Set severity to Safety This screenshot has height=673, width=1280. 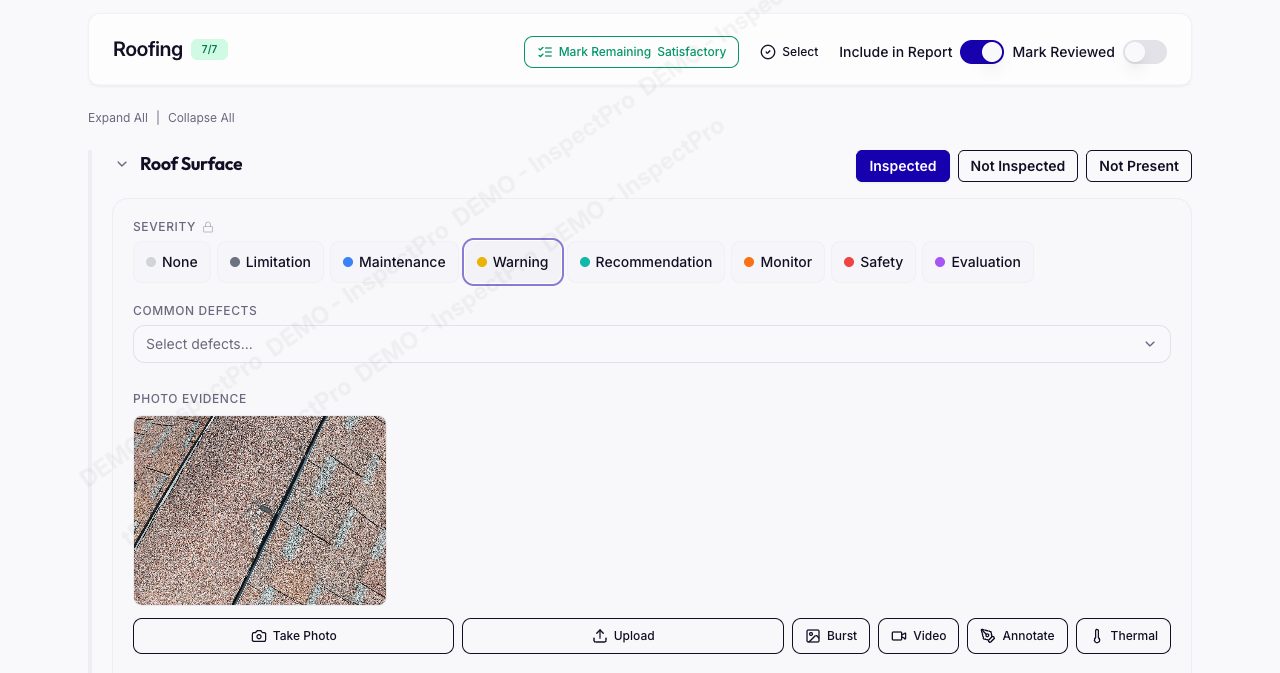873,262
